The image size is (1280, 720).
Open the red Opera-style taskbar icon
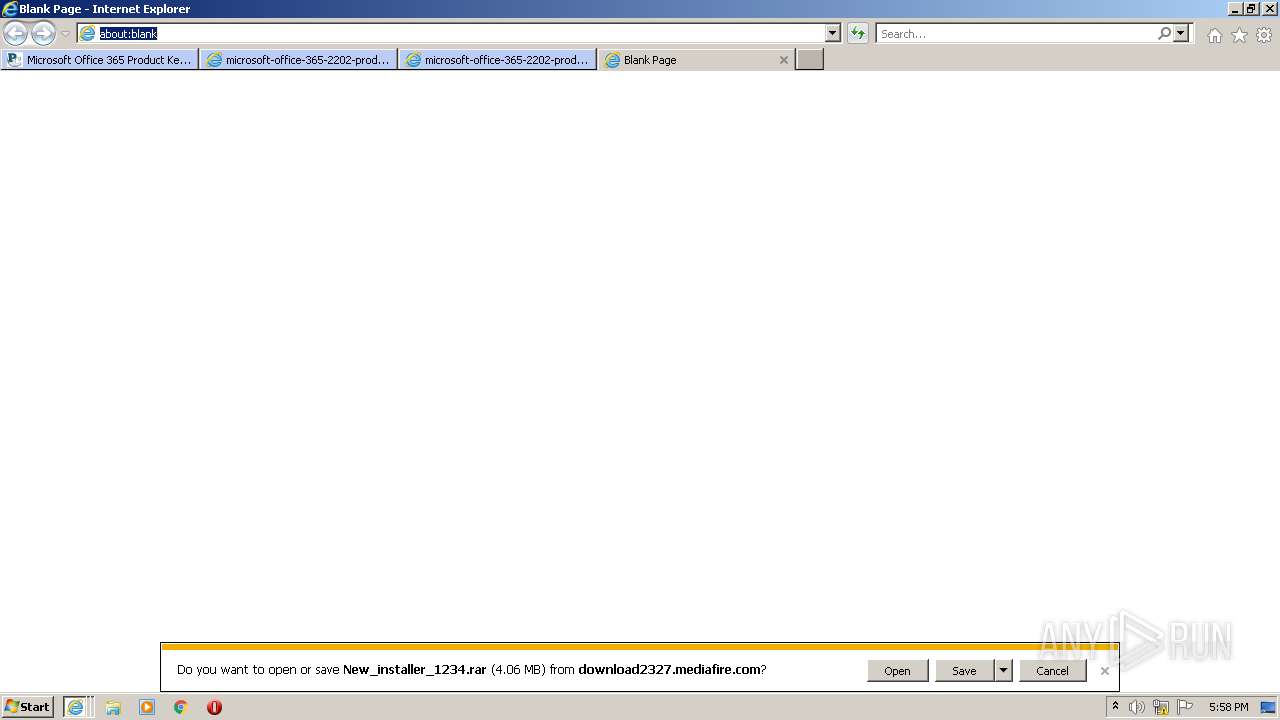tap(214, 707)
